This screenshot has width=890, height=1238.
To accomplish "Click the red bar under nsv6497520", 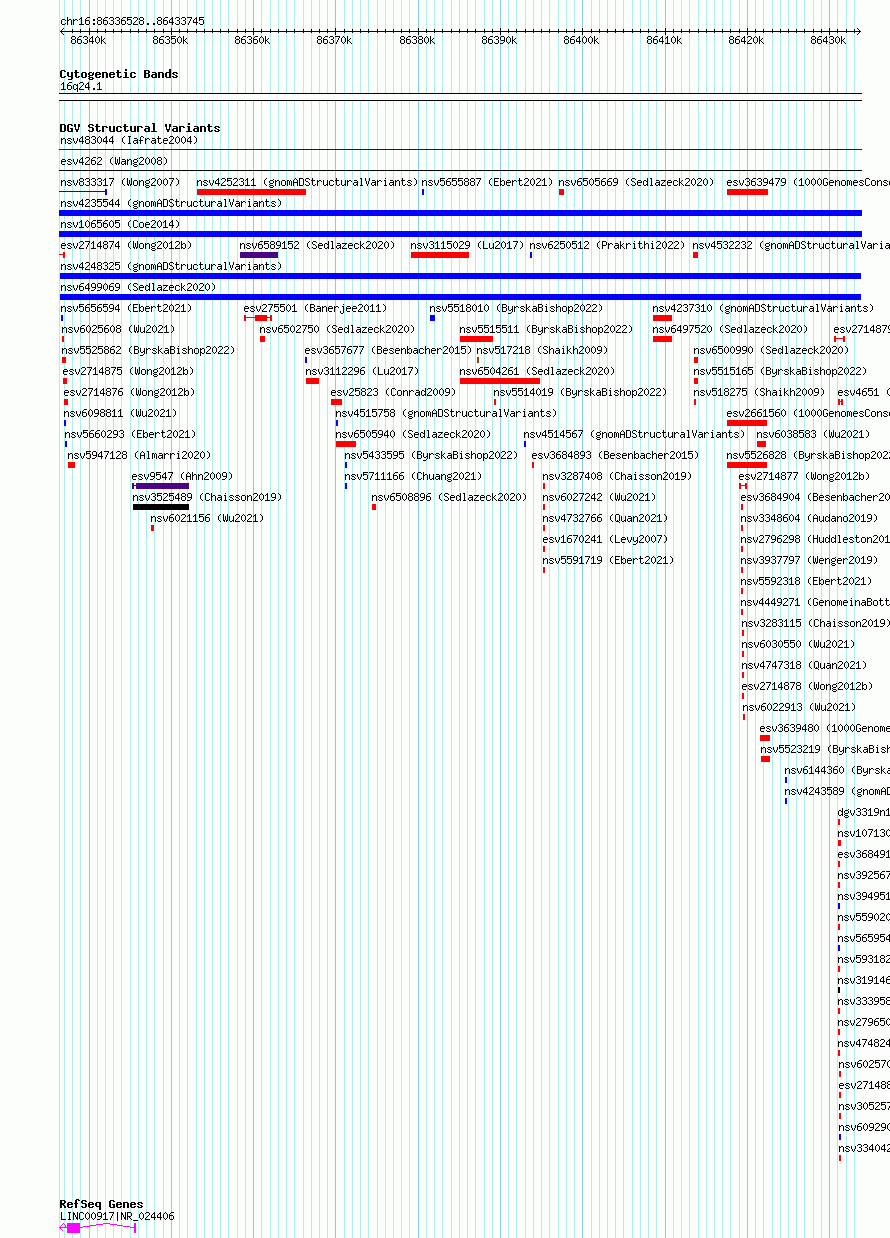I will point(662,339).
